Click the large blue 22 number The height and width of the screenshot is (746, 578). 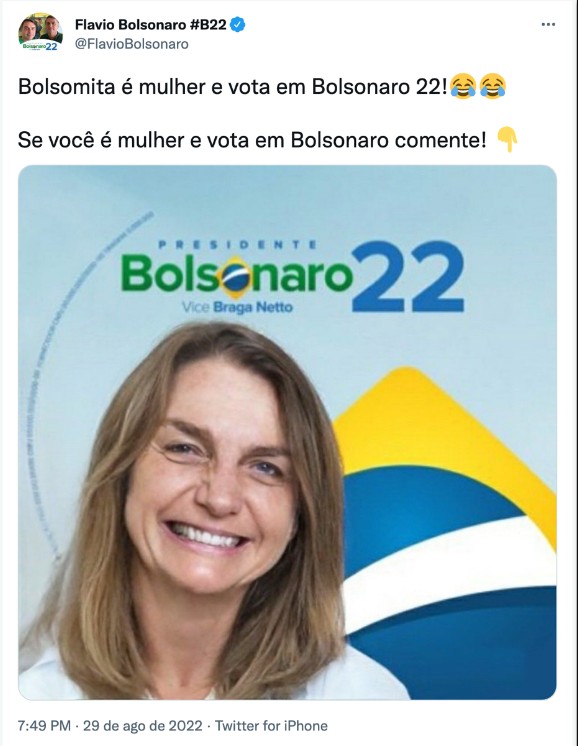click(409, 276)
